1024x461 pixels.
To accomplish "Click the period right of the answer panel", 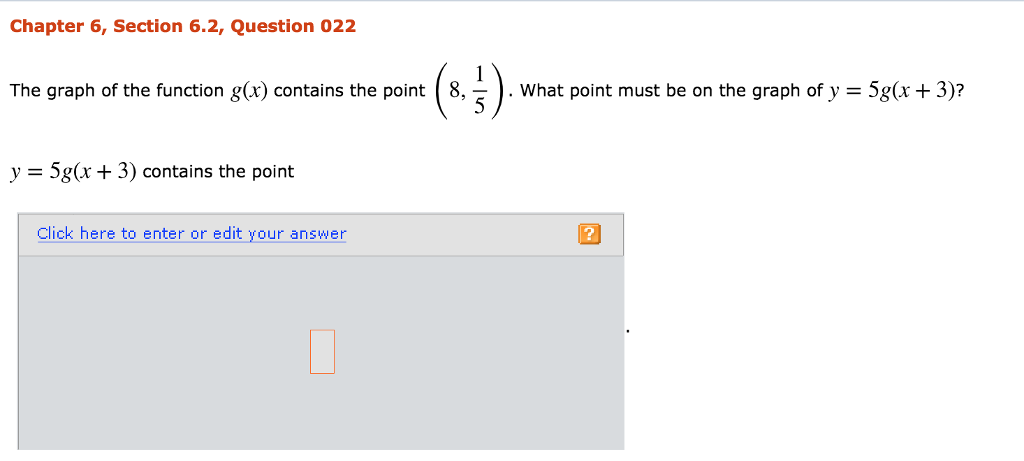I will coord(628,332).
